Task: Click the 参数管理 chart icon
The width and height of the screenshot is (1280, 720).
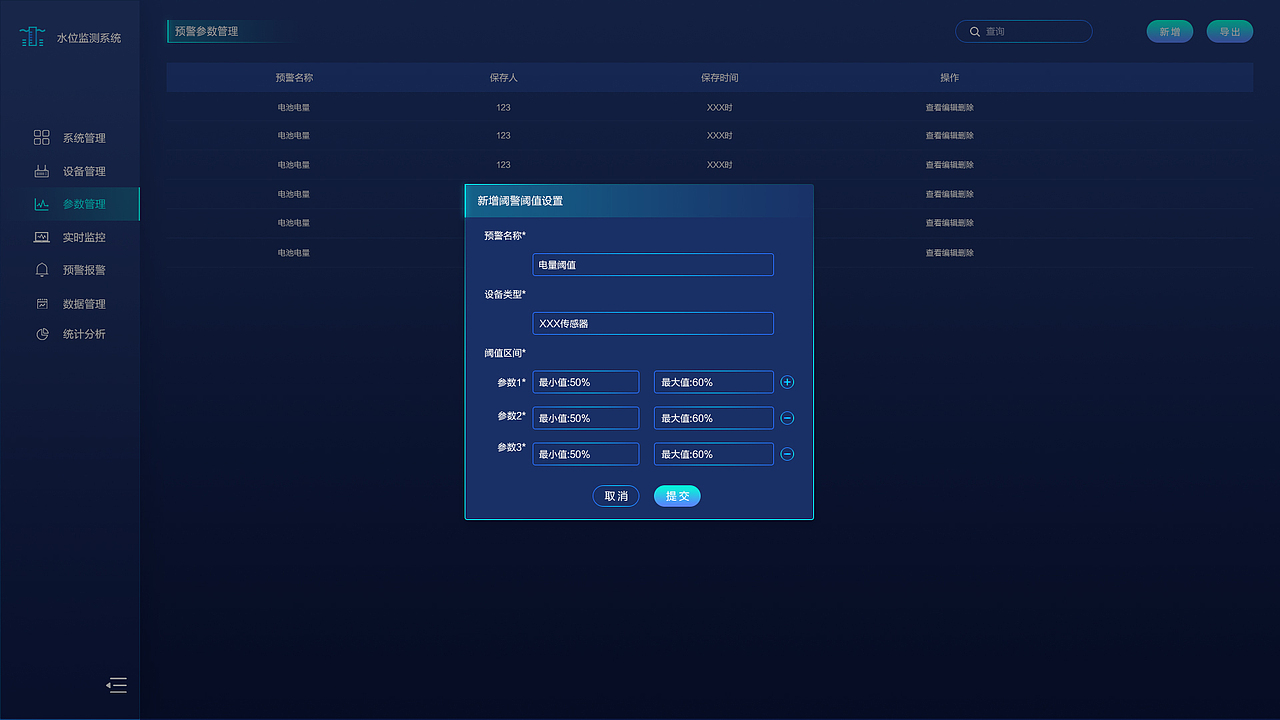Action: [41, 204]
